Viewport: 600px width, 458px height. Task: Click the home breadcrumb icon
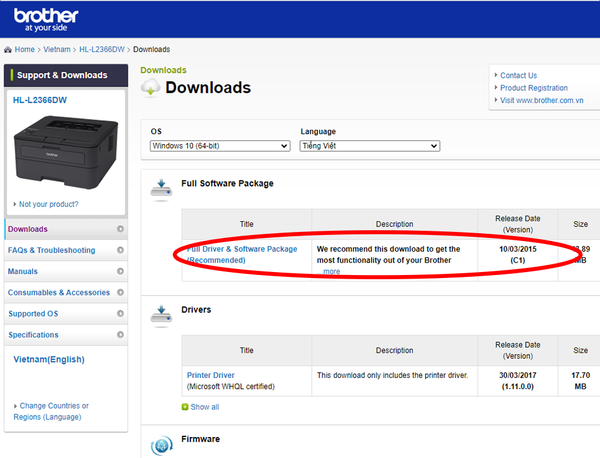(x=8, y=50)
